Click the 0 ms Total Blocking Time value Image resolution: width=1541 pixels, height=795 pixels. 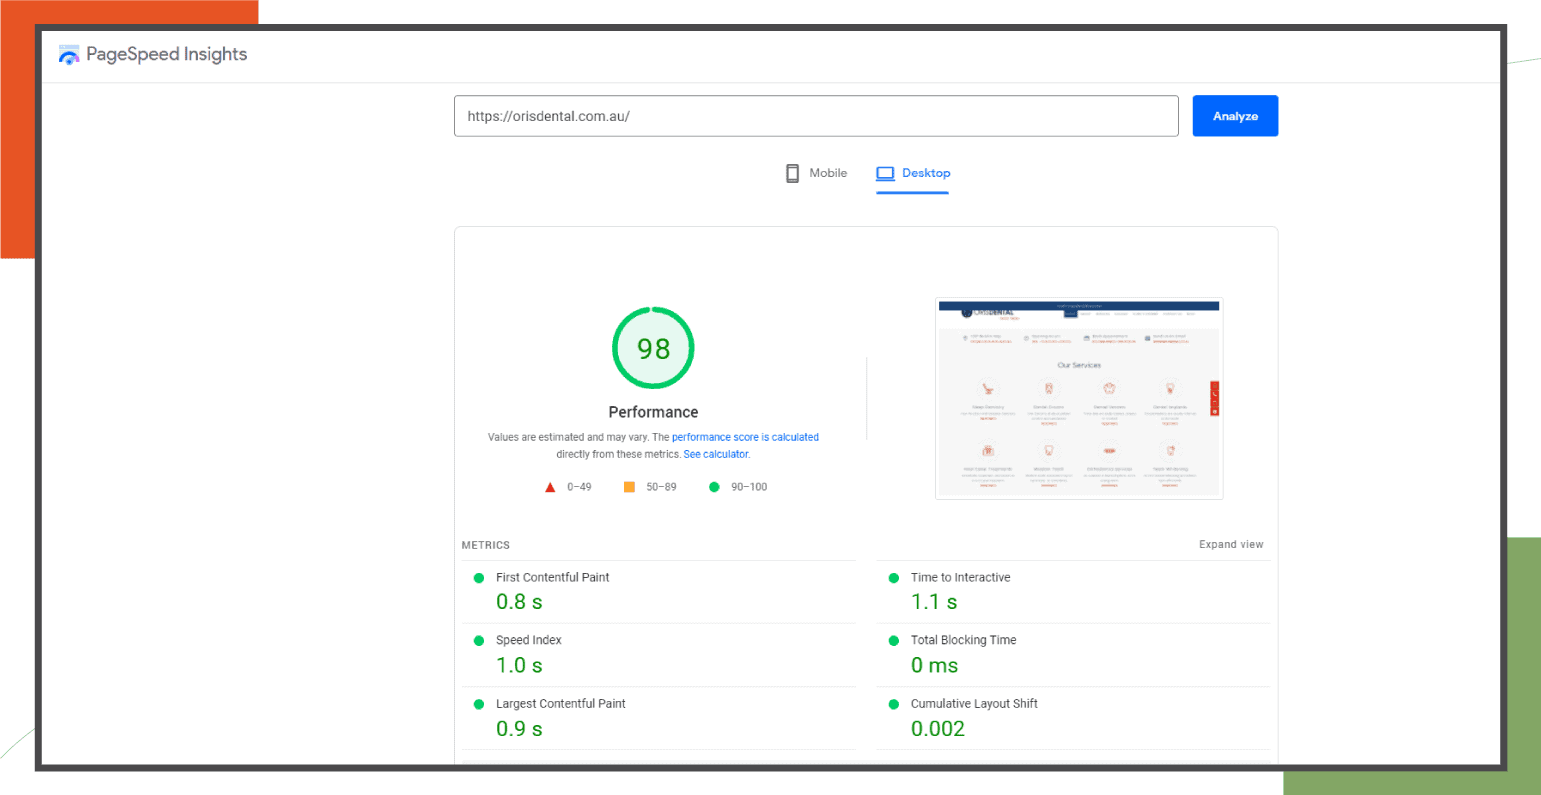[x=934, y=665]
